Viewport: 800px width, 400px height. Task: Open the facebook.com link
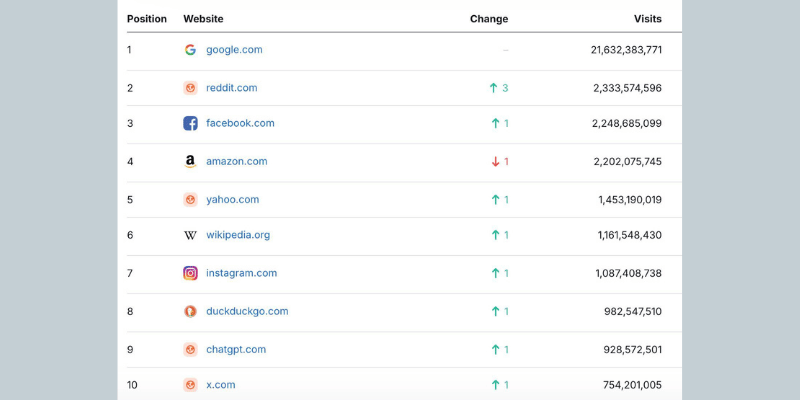coord(240,123)
